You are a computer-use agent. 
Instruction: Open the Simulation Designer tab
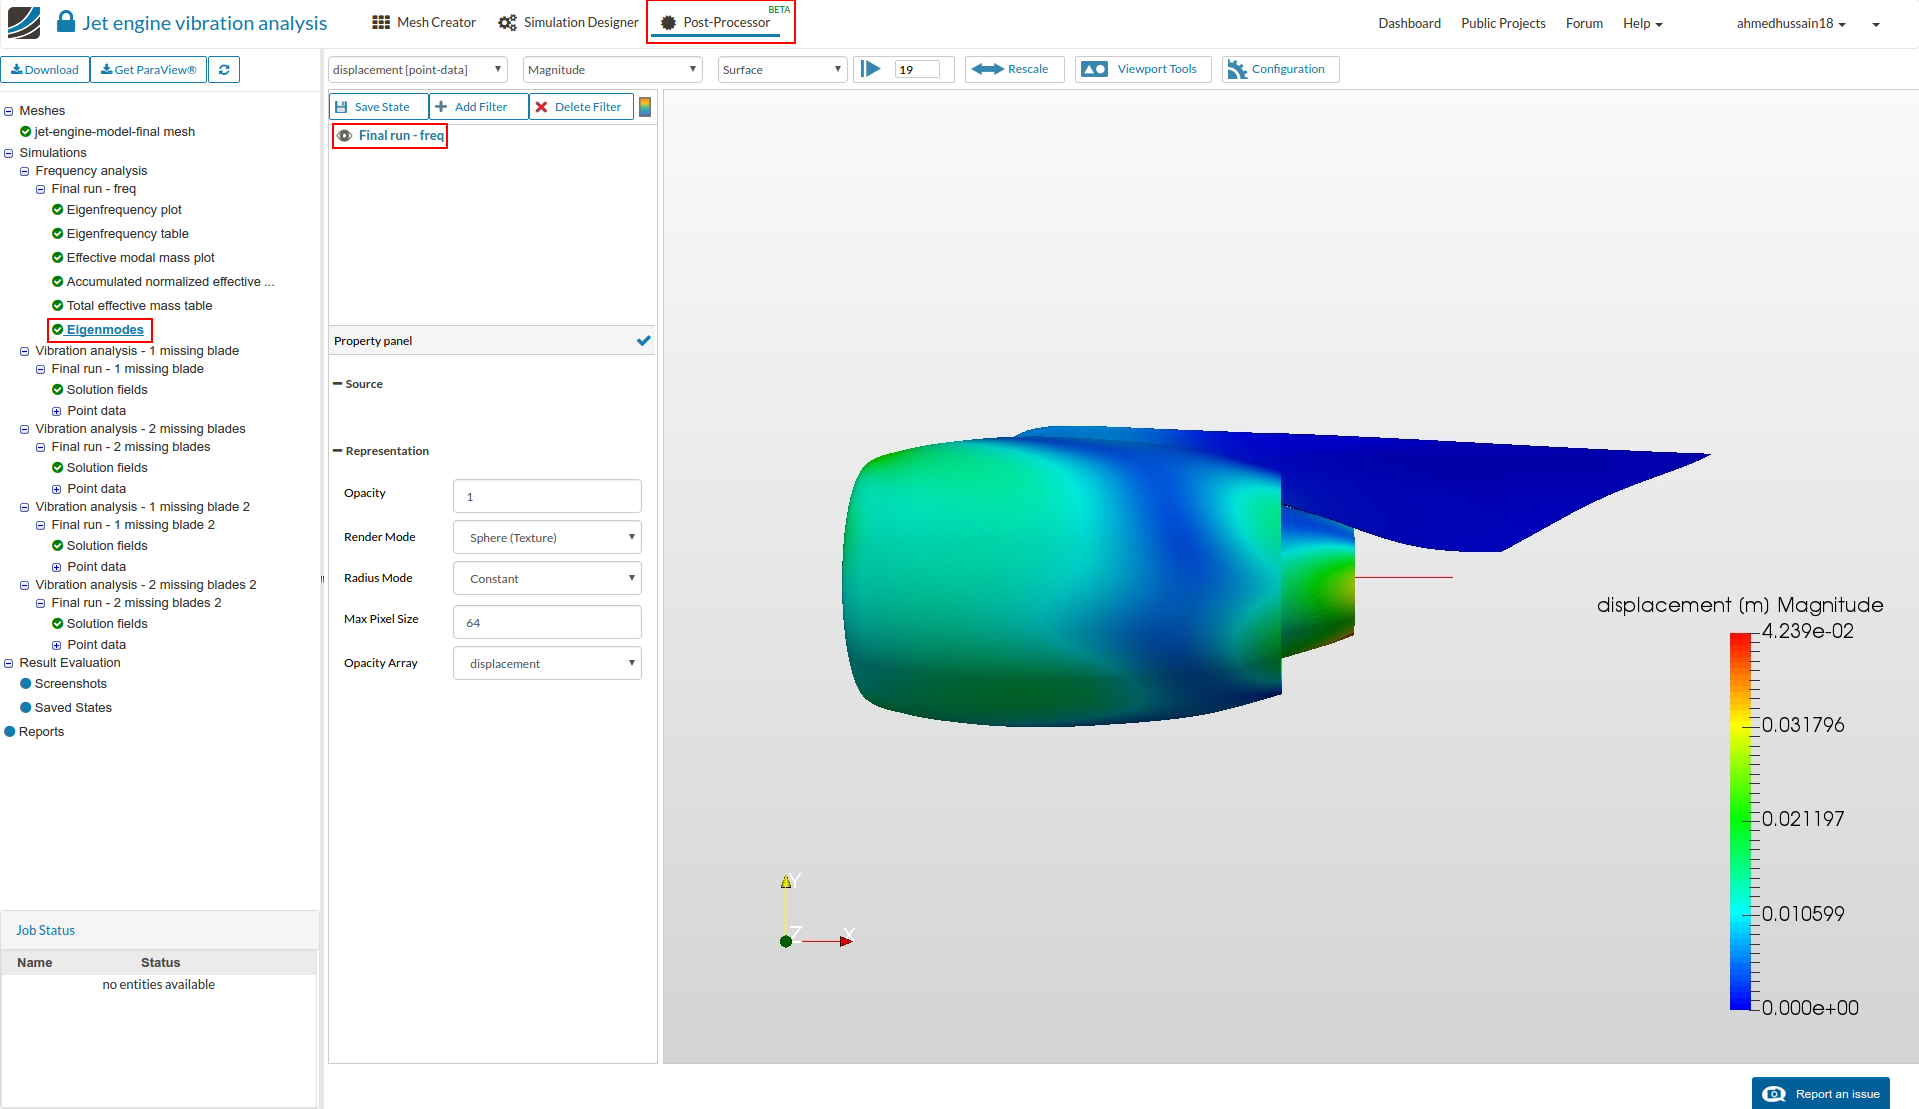pos(568,22)
